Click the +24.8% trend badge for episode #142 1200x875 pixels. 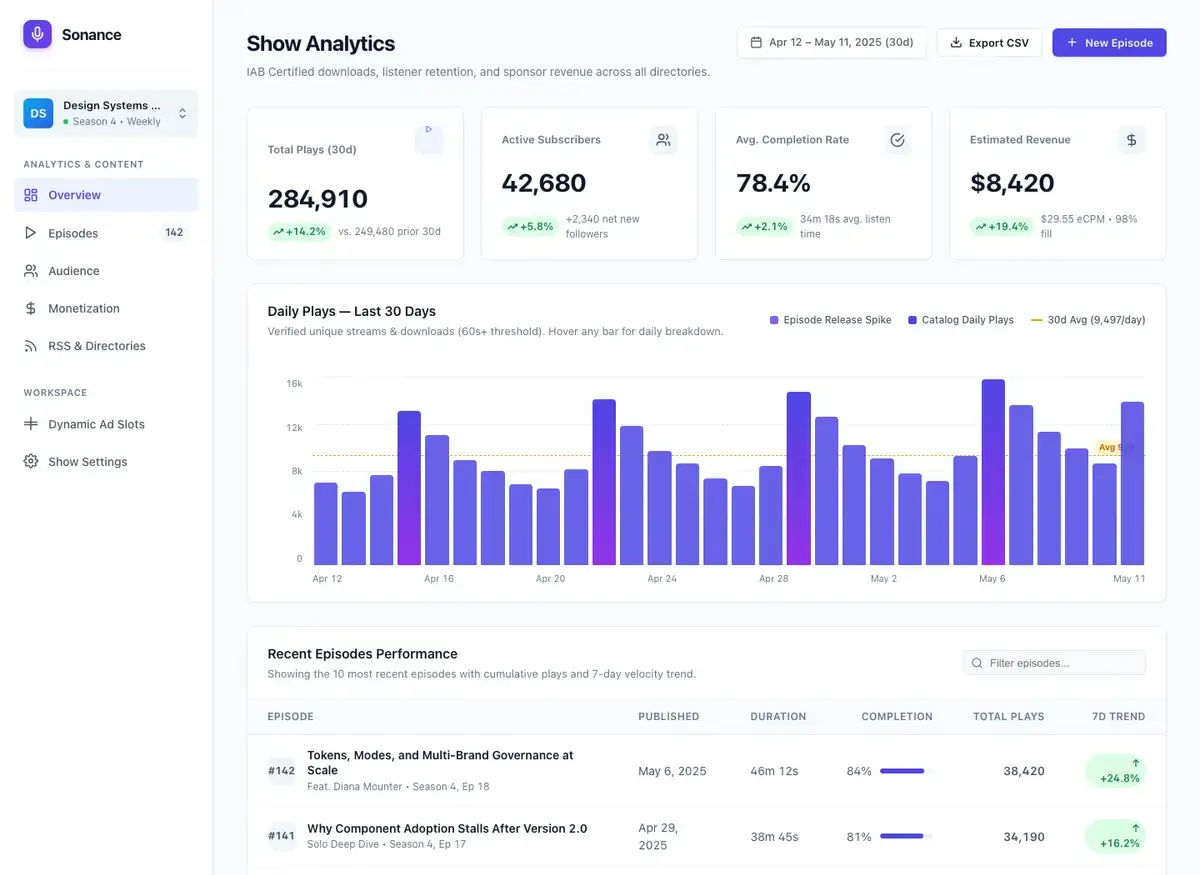pyautogui.click(x=1115, y=771)
